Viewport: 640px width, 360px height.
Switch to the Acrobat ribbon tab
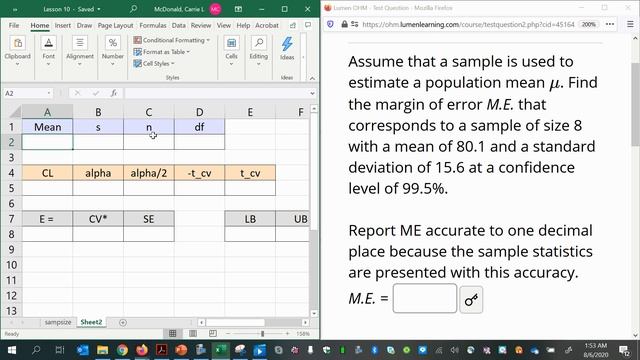[x=267, y=25]
